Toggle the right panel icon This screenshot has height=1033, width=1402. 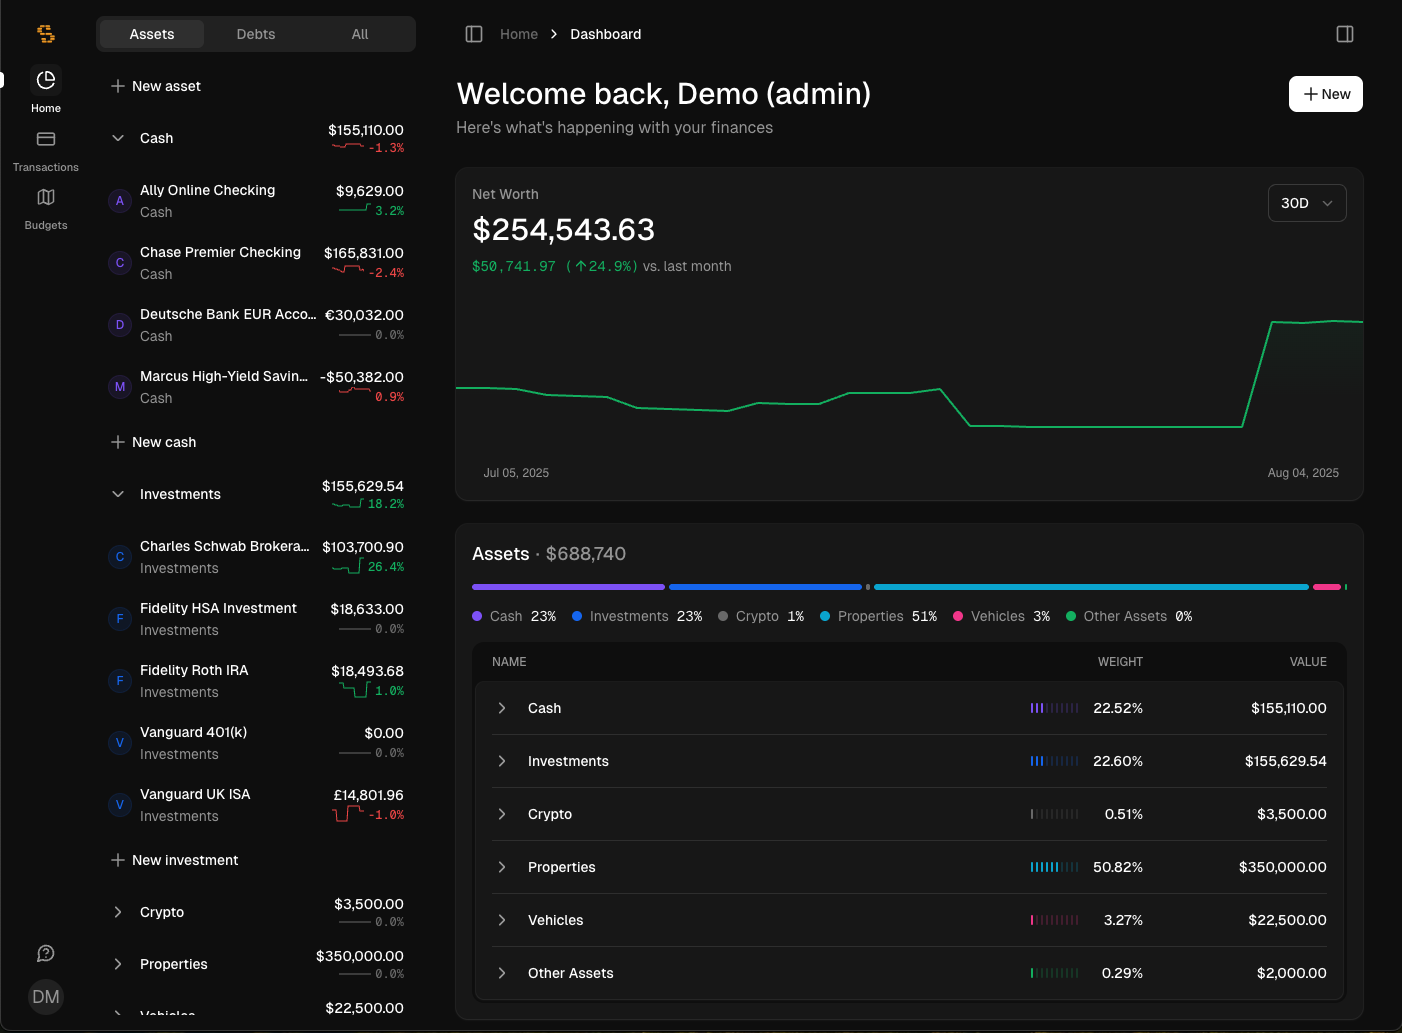(x=1345, y=34)
